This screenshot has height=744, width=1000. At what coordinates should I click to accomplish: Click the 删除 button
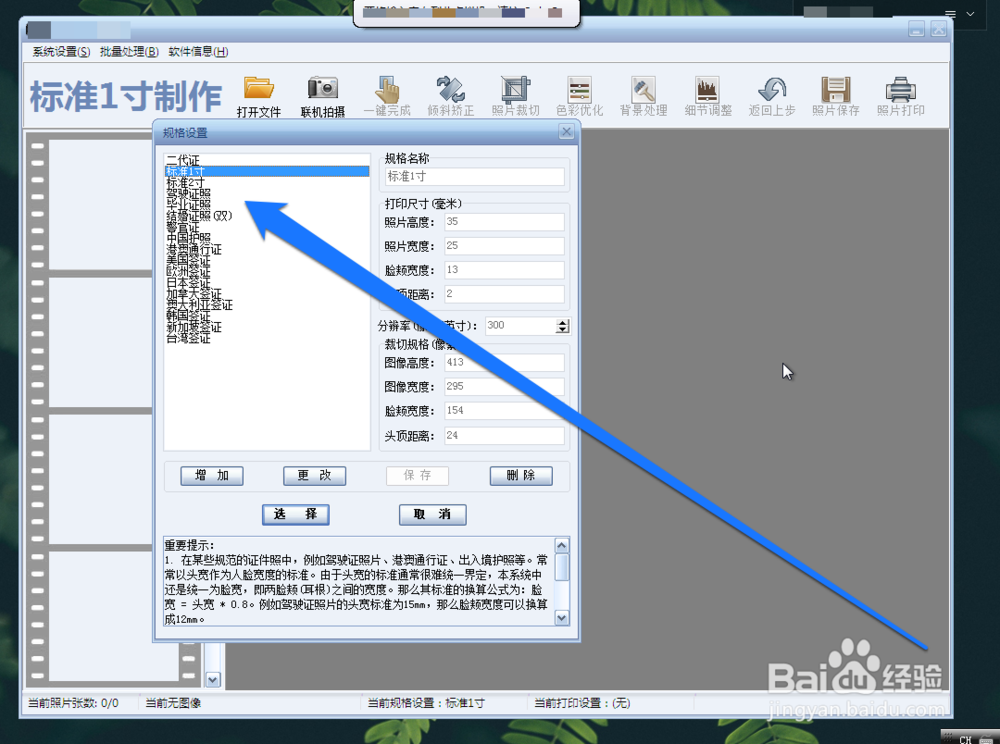tap(521, 476)
